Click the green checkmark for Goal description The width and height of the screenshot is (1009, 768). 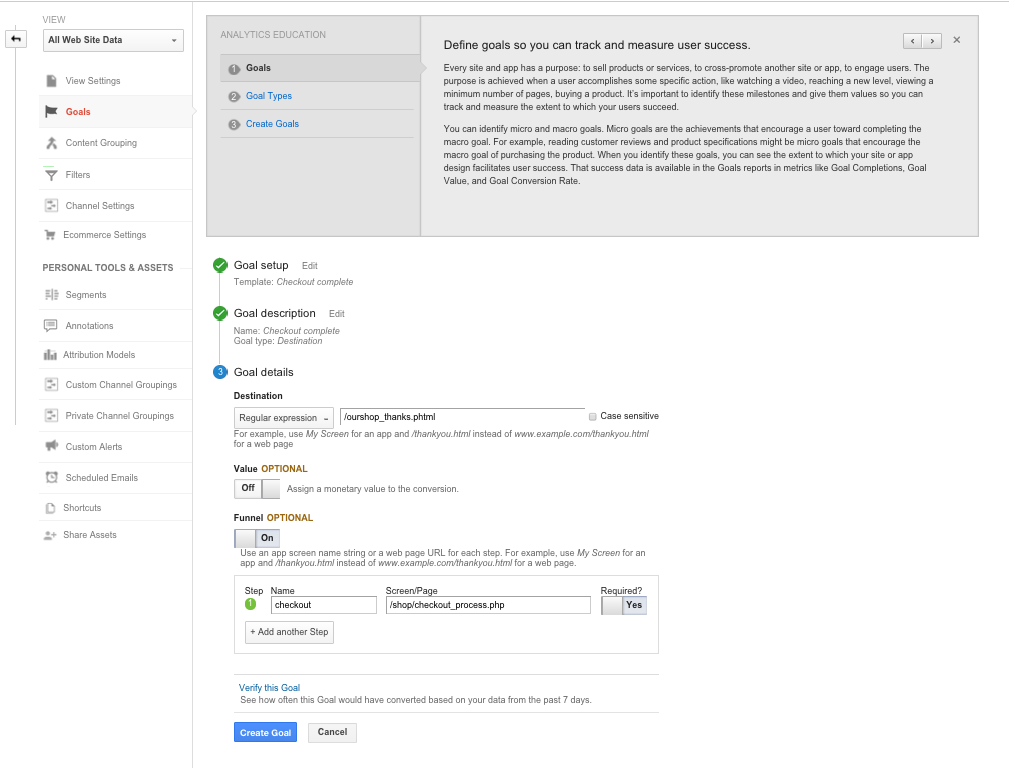coord(220,314)
